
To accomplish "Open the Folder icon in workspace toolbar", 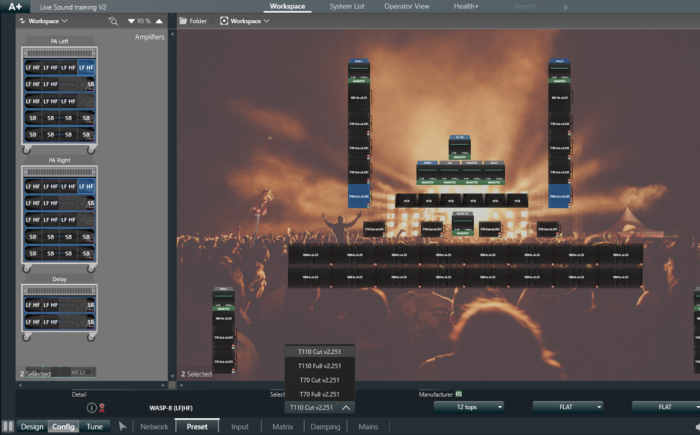I will tap(193, 20).
